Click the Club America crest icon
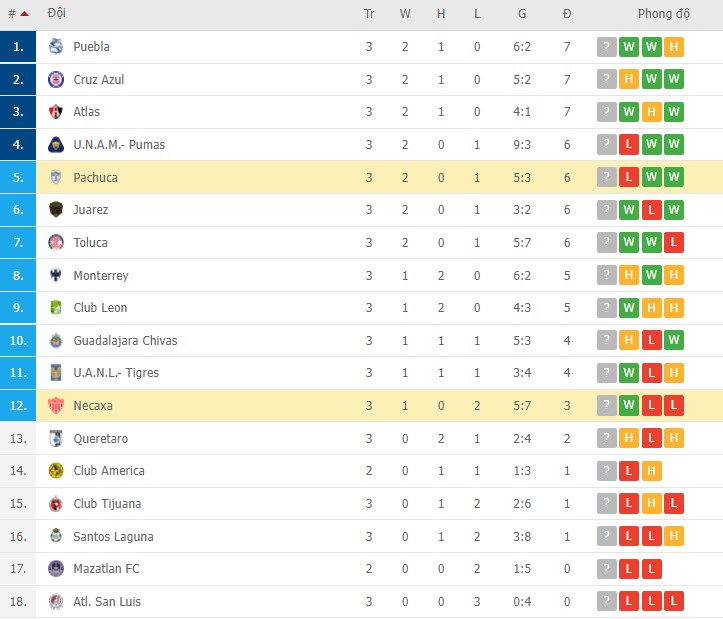723x619 pixels. click(56, 471)
